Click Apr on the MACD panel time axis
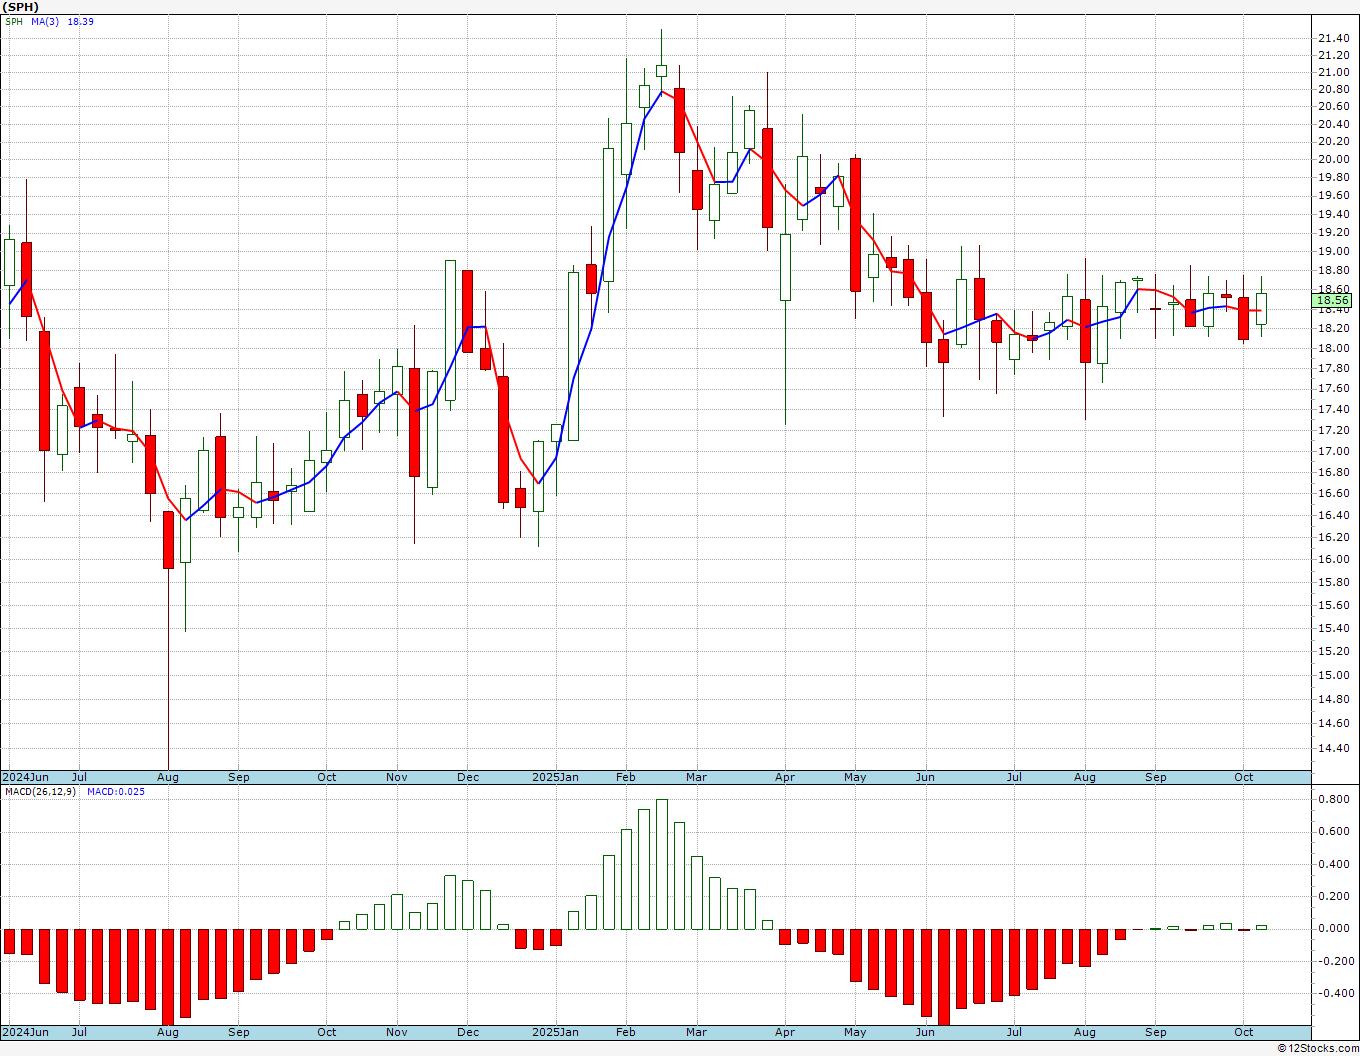This screenshot has width=1360, height=1056. pyautogui.click(x=785, y=1032)
